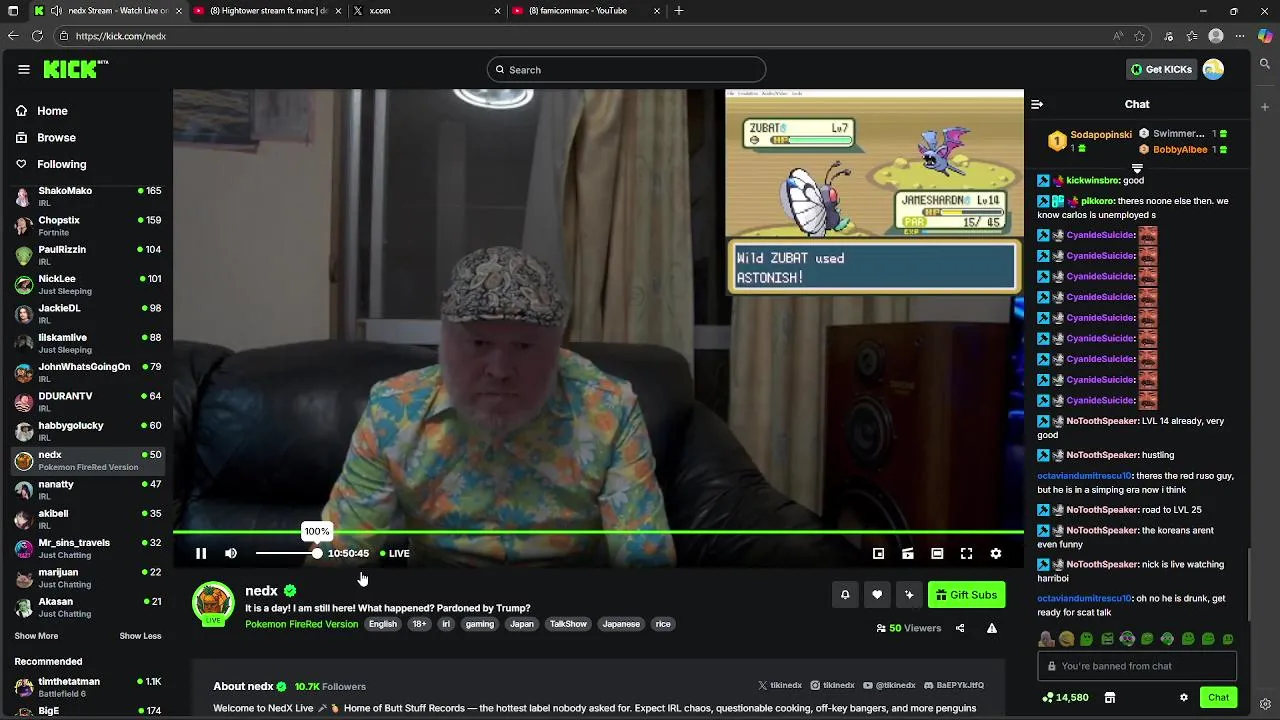This screenshot has width=1280, height=720.
Task: Switch to the Hightower stream YouTube tab
Action: [267, 11]
